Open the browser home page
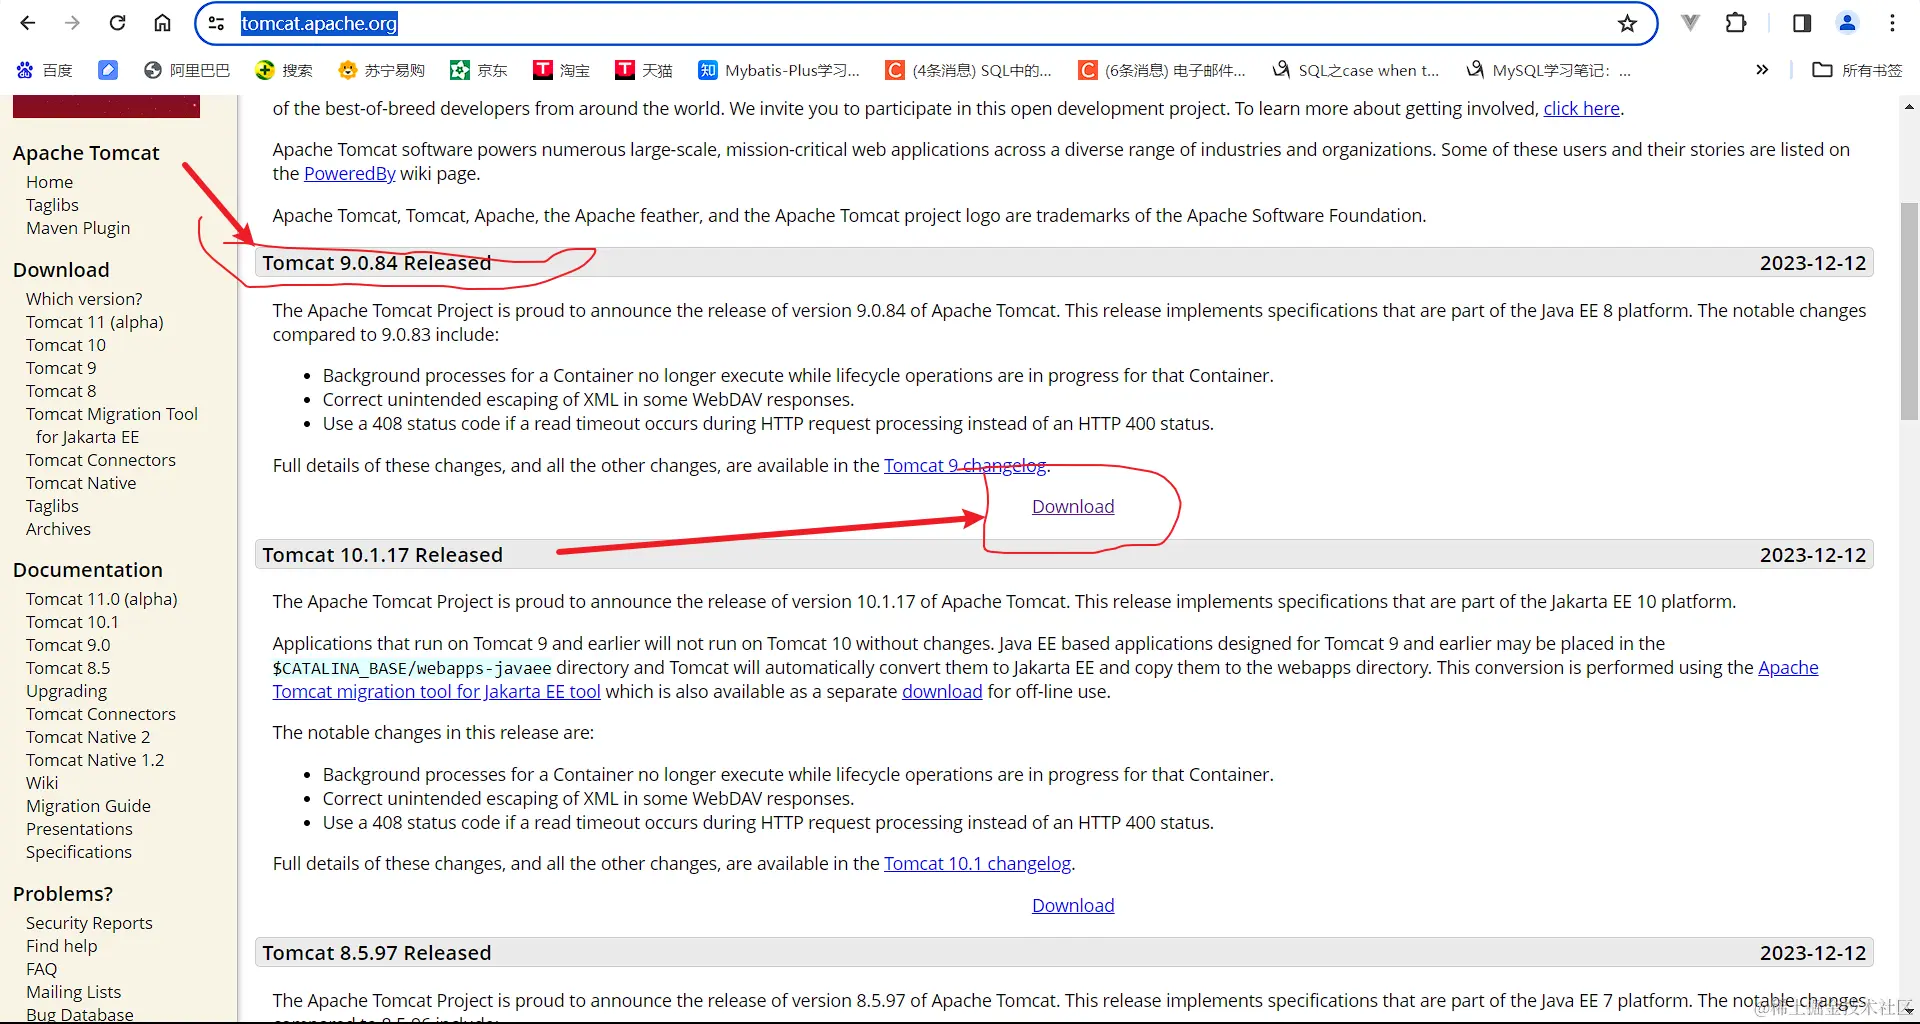Screen dimensions: 1920x1024 [x=162, y=23]
